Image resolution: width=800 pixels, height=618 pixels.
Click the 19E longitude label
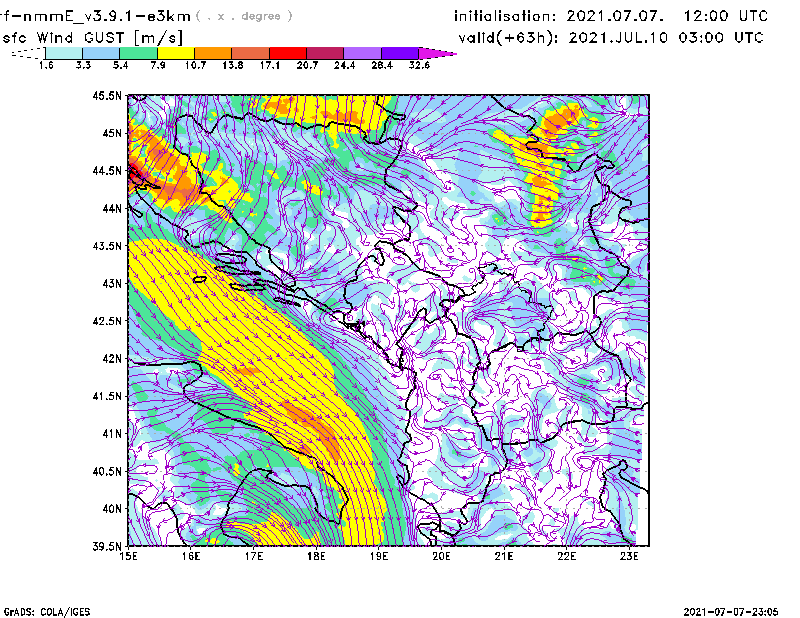click(379, 556)
